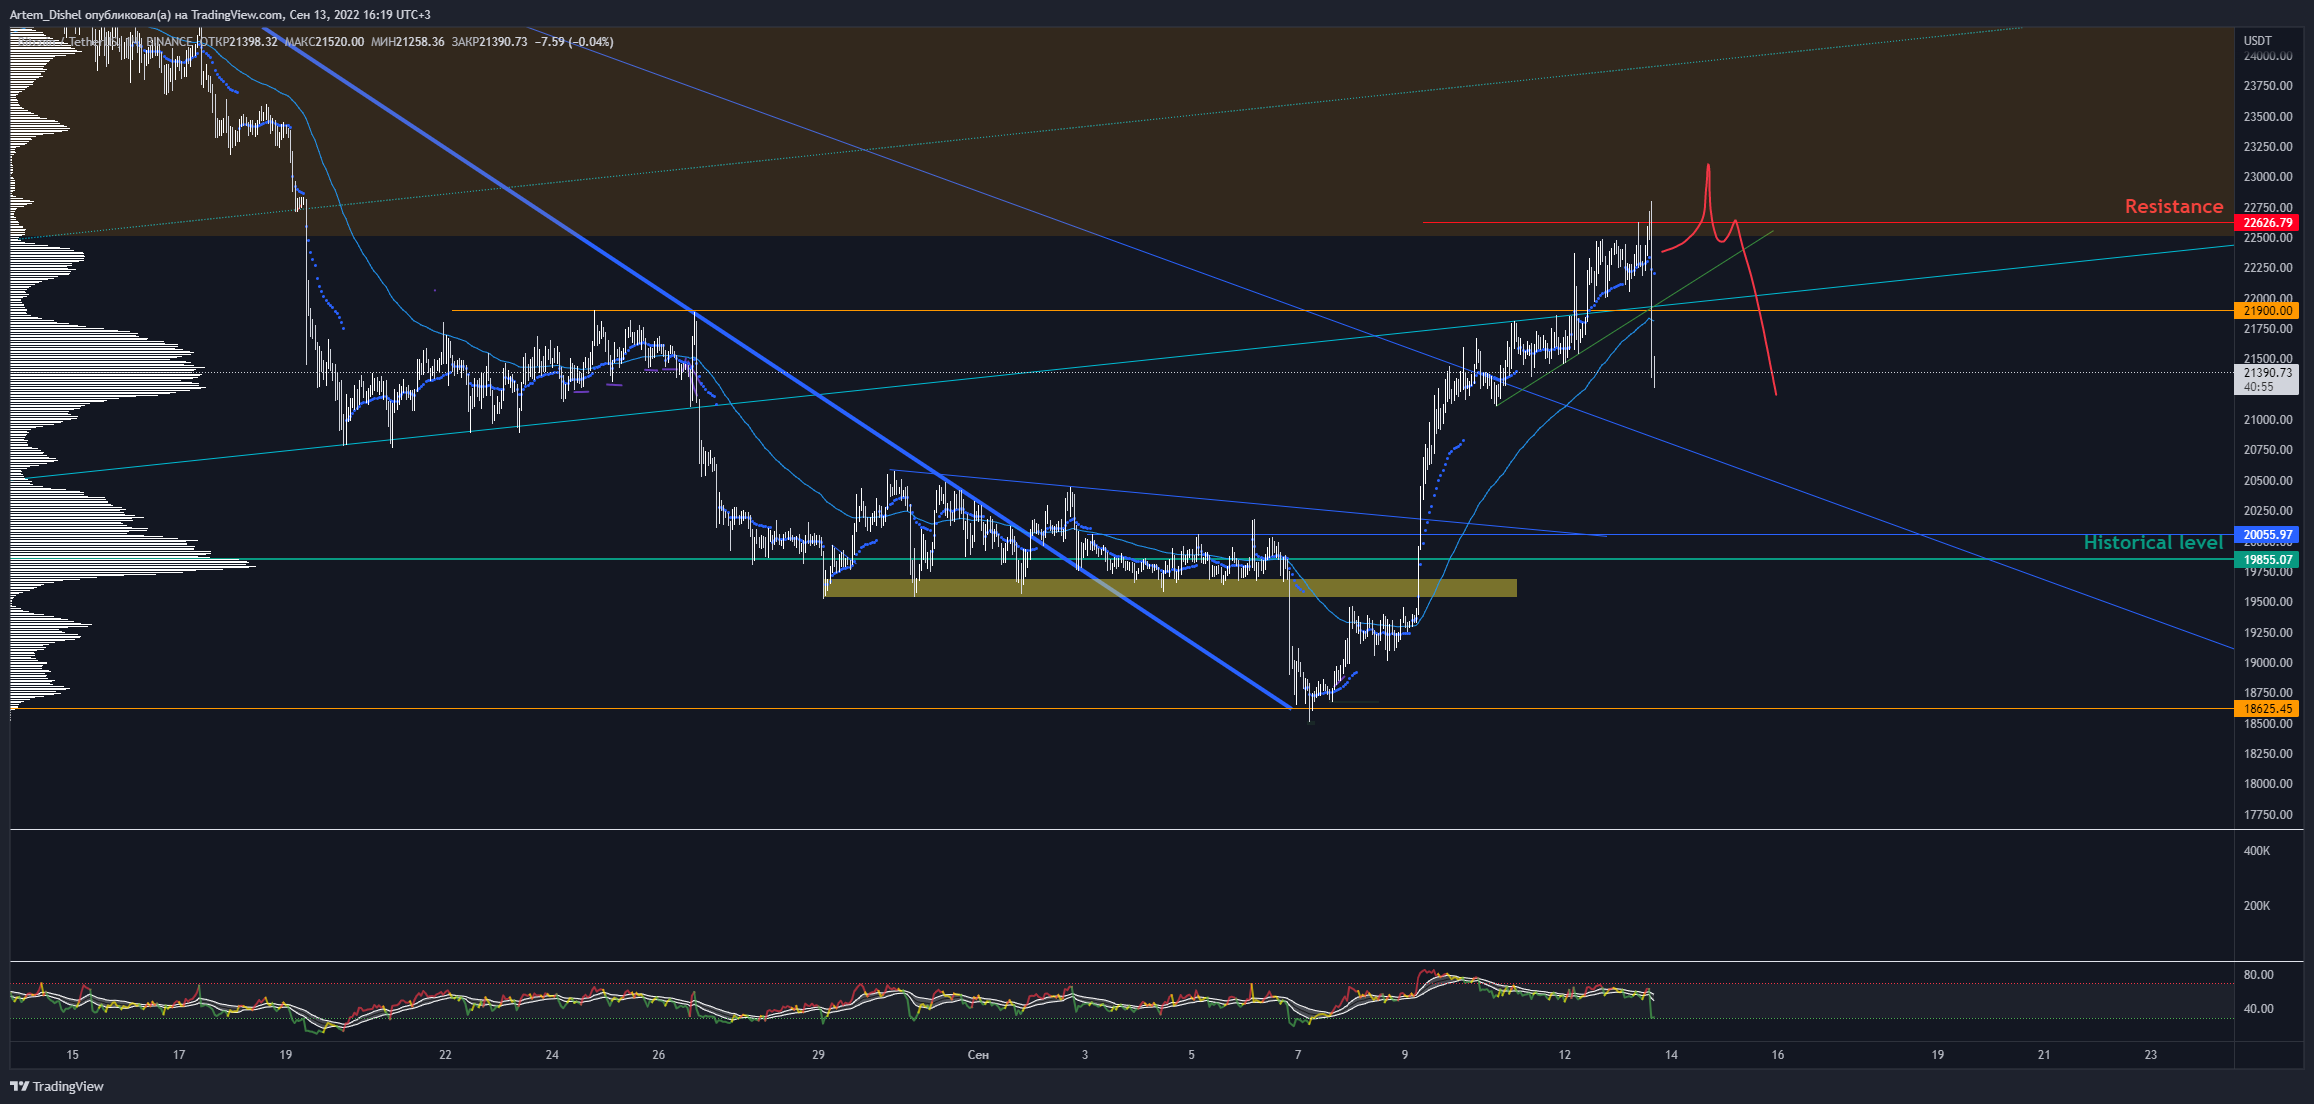2314x1104 pixels.
Task: Click the date label 23 on time axis
Action: click(x=2151, y=1055)
